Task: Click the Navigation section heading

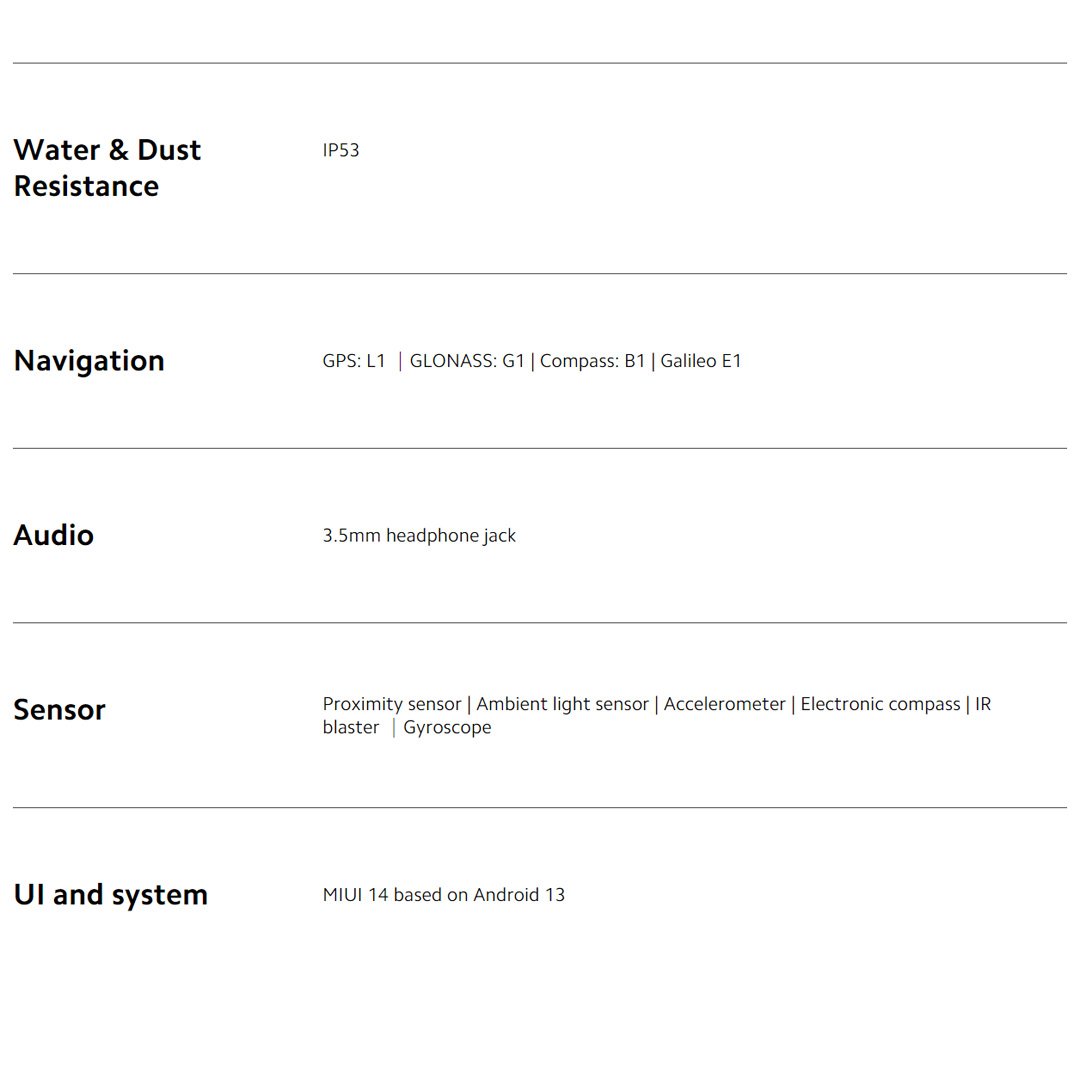Action: point(89,361)
